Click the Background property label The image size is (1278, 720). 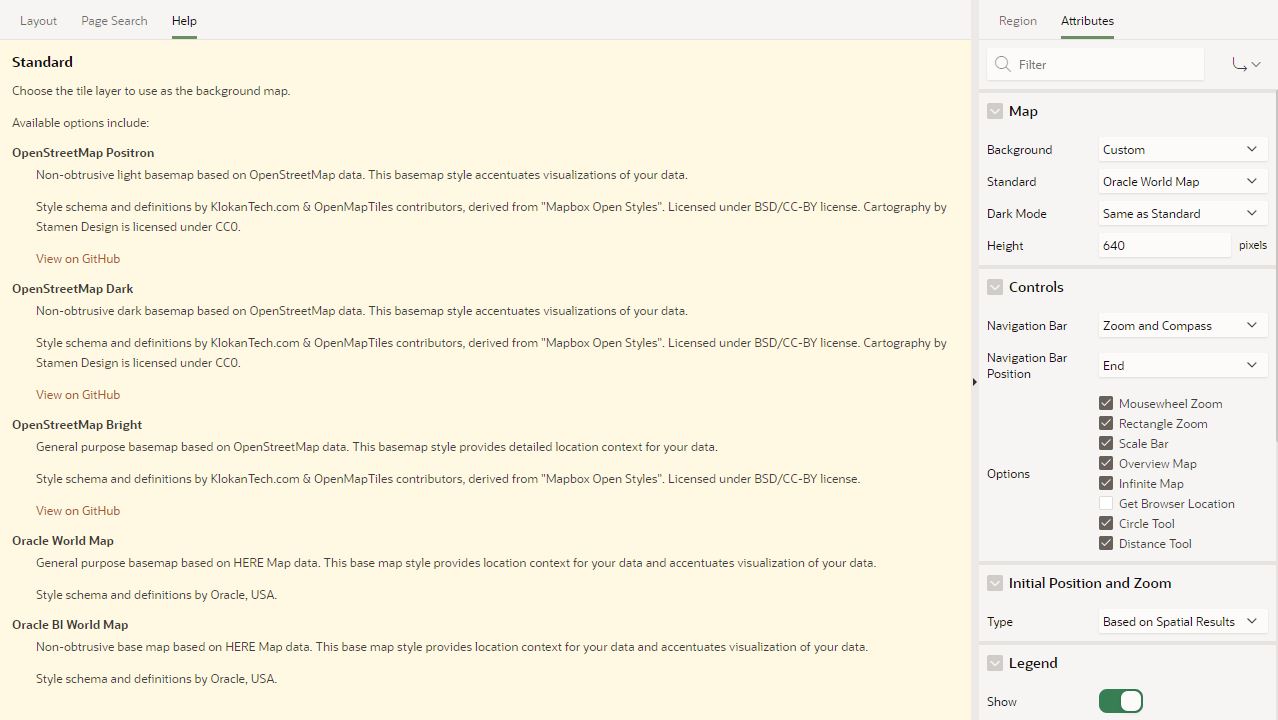tap(1019, 149)
